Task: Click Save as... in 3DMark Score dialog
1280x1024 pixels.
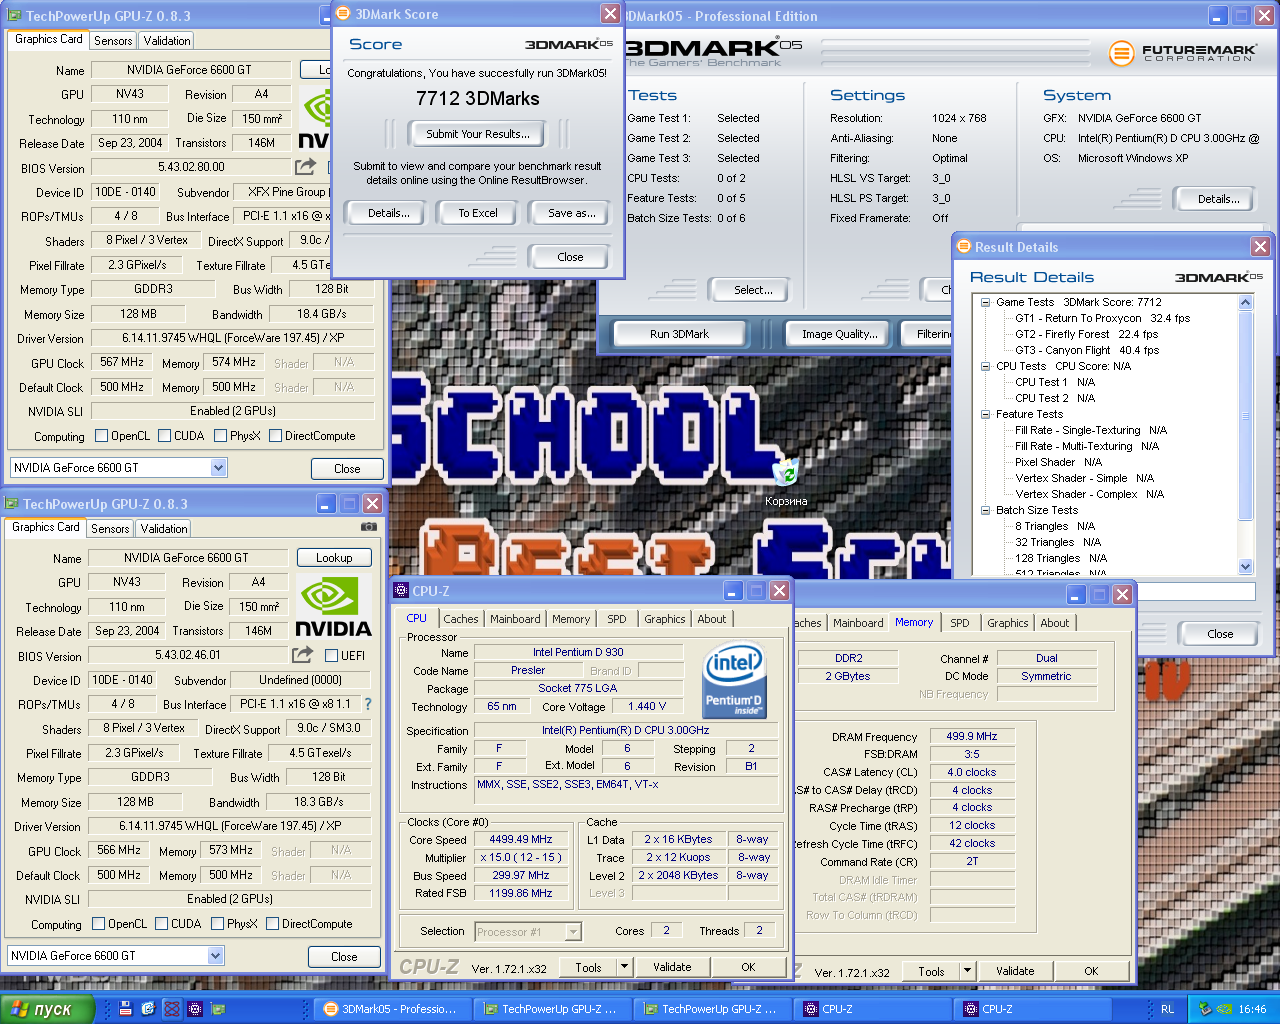Action: click(572, 213)
